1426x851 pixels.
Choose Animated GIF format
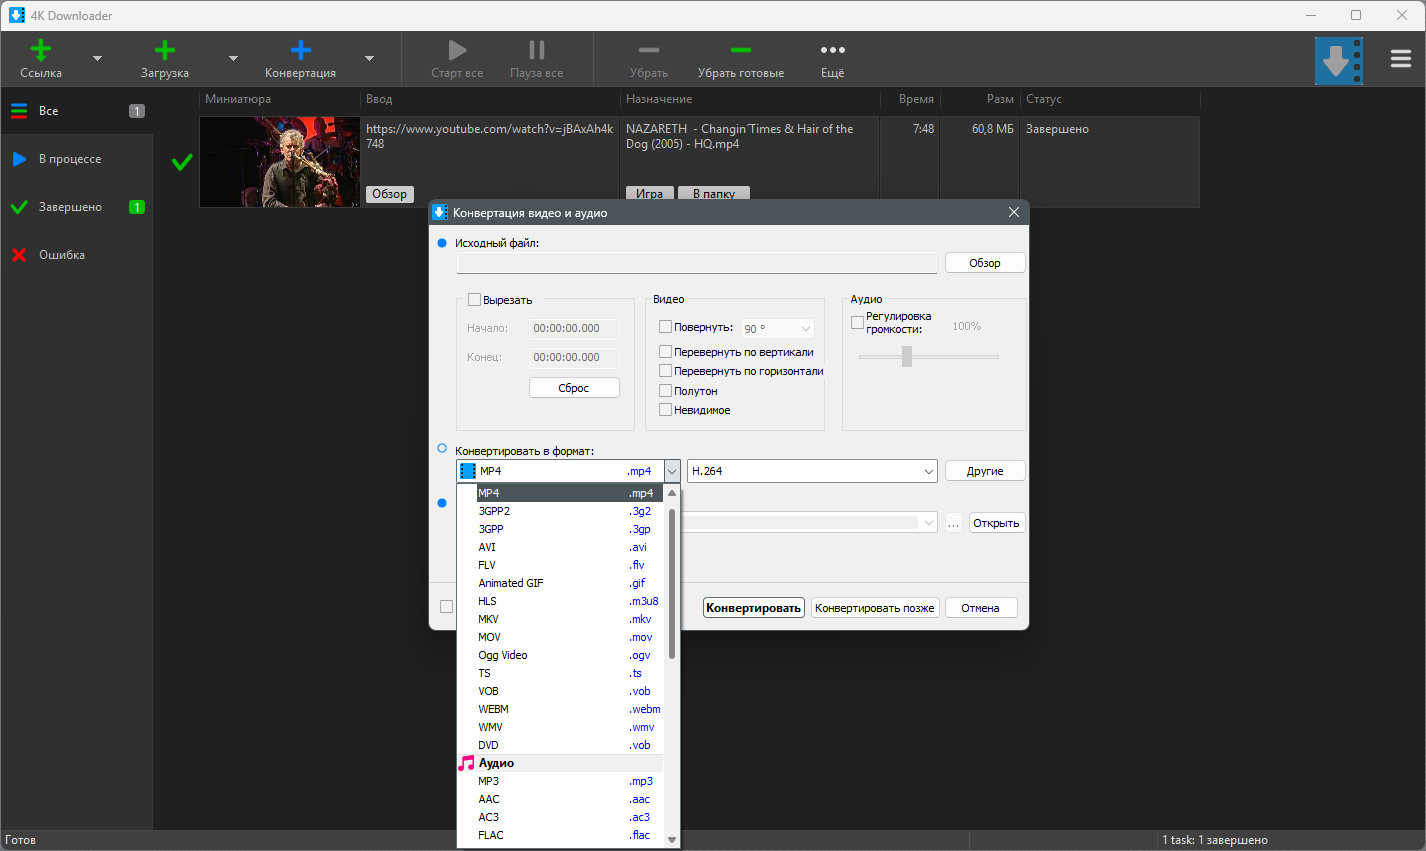(560, 583)
